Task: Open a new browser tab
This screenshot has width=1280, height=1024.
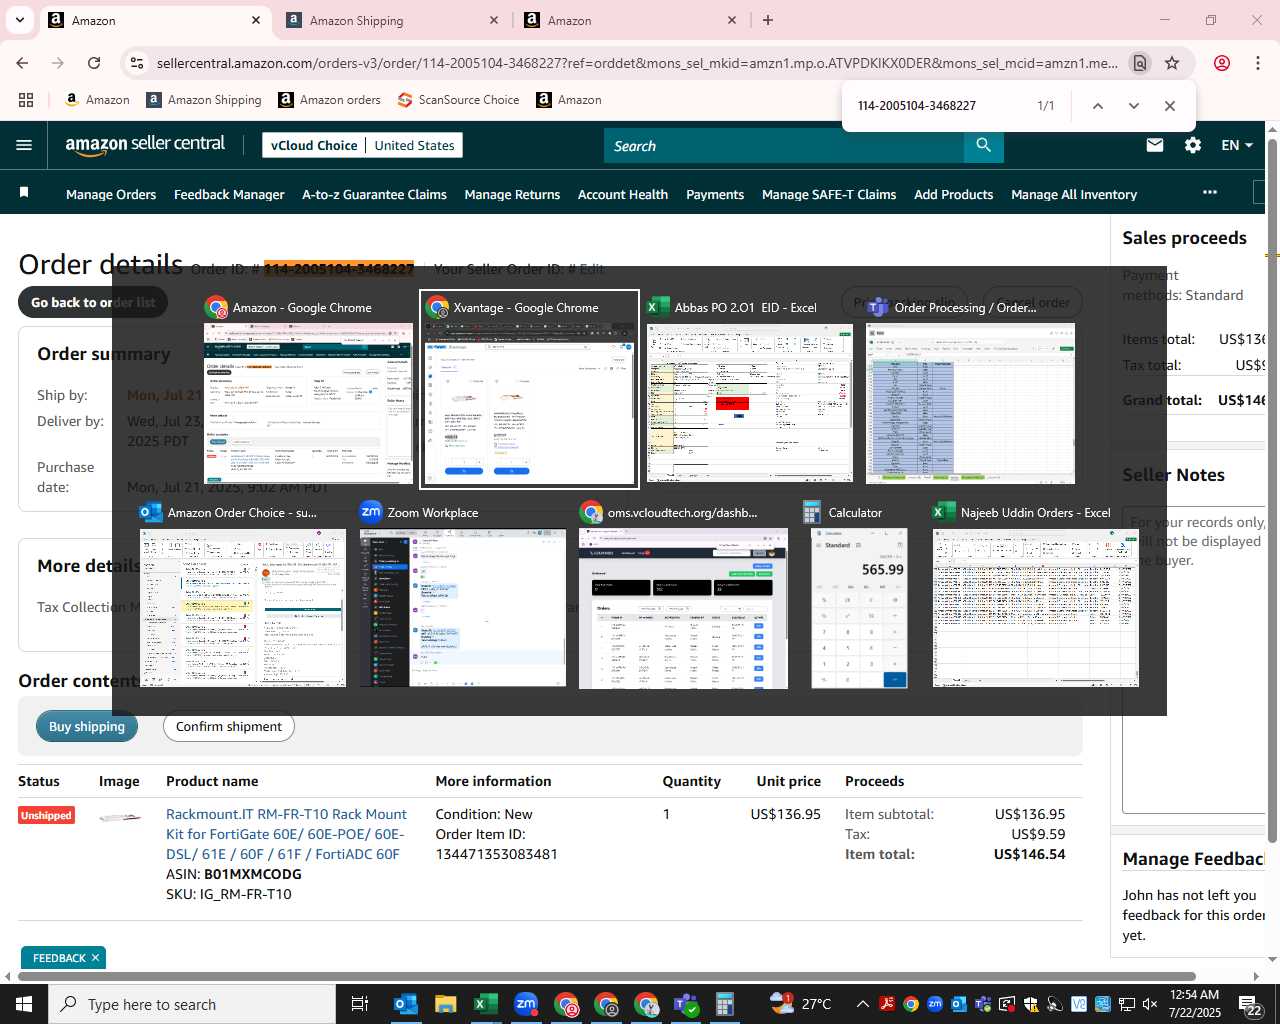Action: point(768,20)
